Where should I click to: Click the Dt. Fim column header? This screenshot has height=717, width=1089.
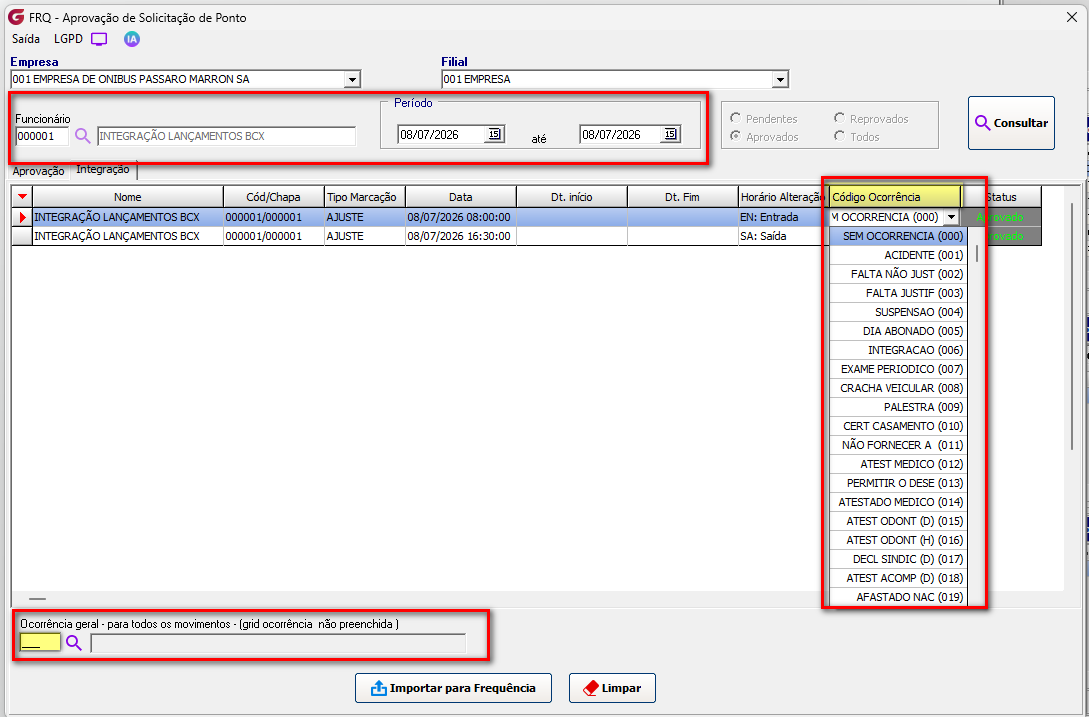click(682, 197)
